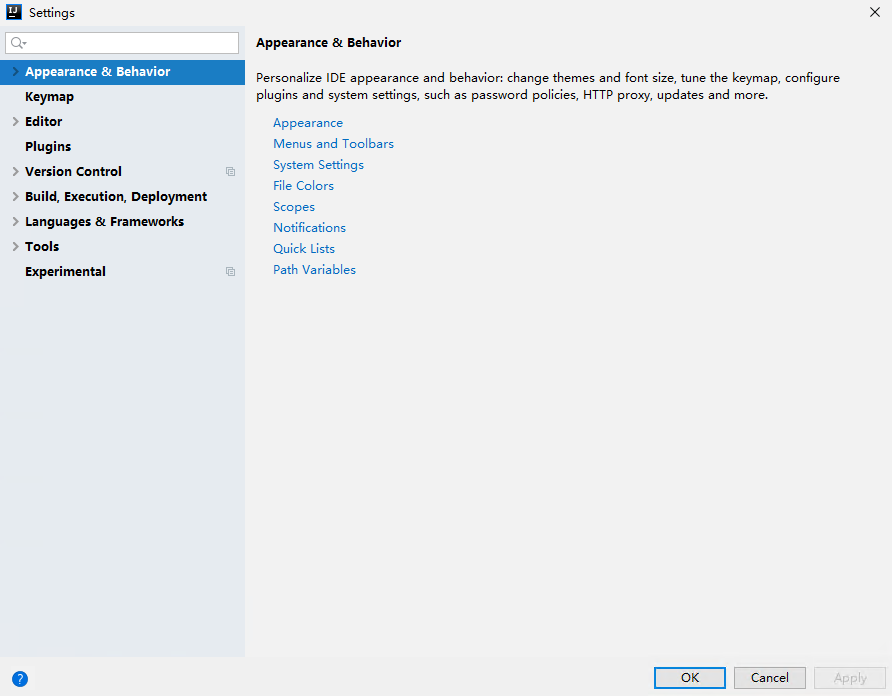
Task: Click the disabled Apply button
Action: pos(850,678)
